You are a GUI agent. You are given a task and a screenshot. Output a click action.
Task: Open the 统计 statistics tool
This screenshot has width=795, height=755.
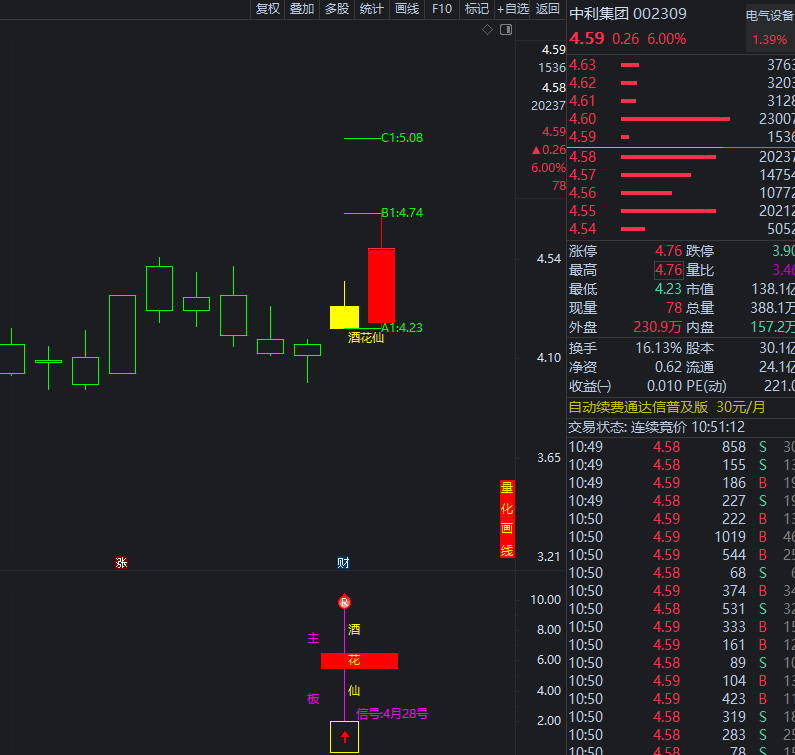(371, 9)
